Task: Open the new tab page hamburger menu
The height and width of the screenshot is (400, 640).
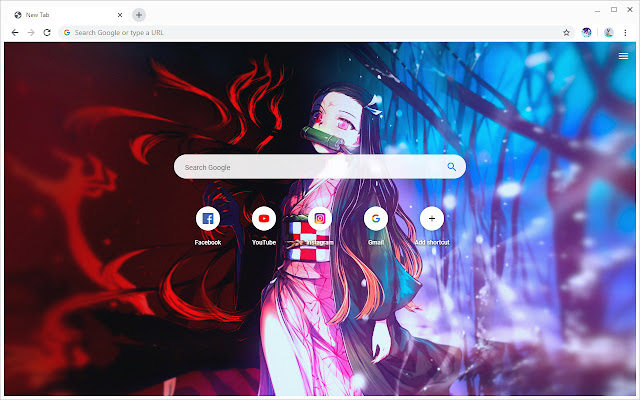Action: click(x=623, y=56)
